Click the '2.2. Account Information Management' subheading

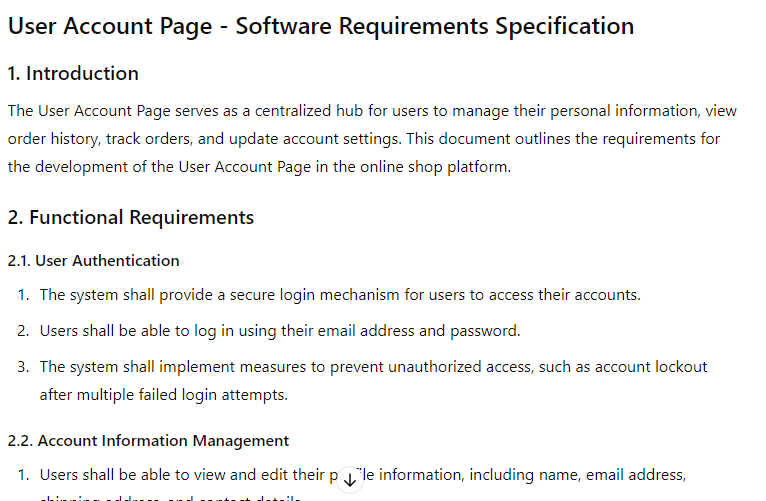tap(149, 440)
